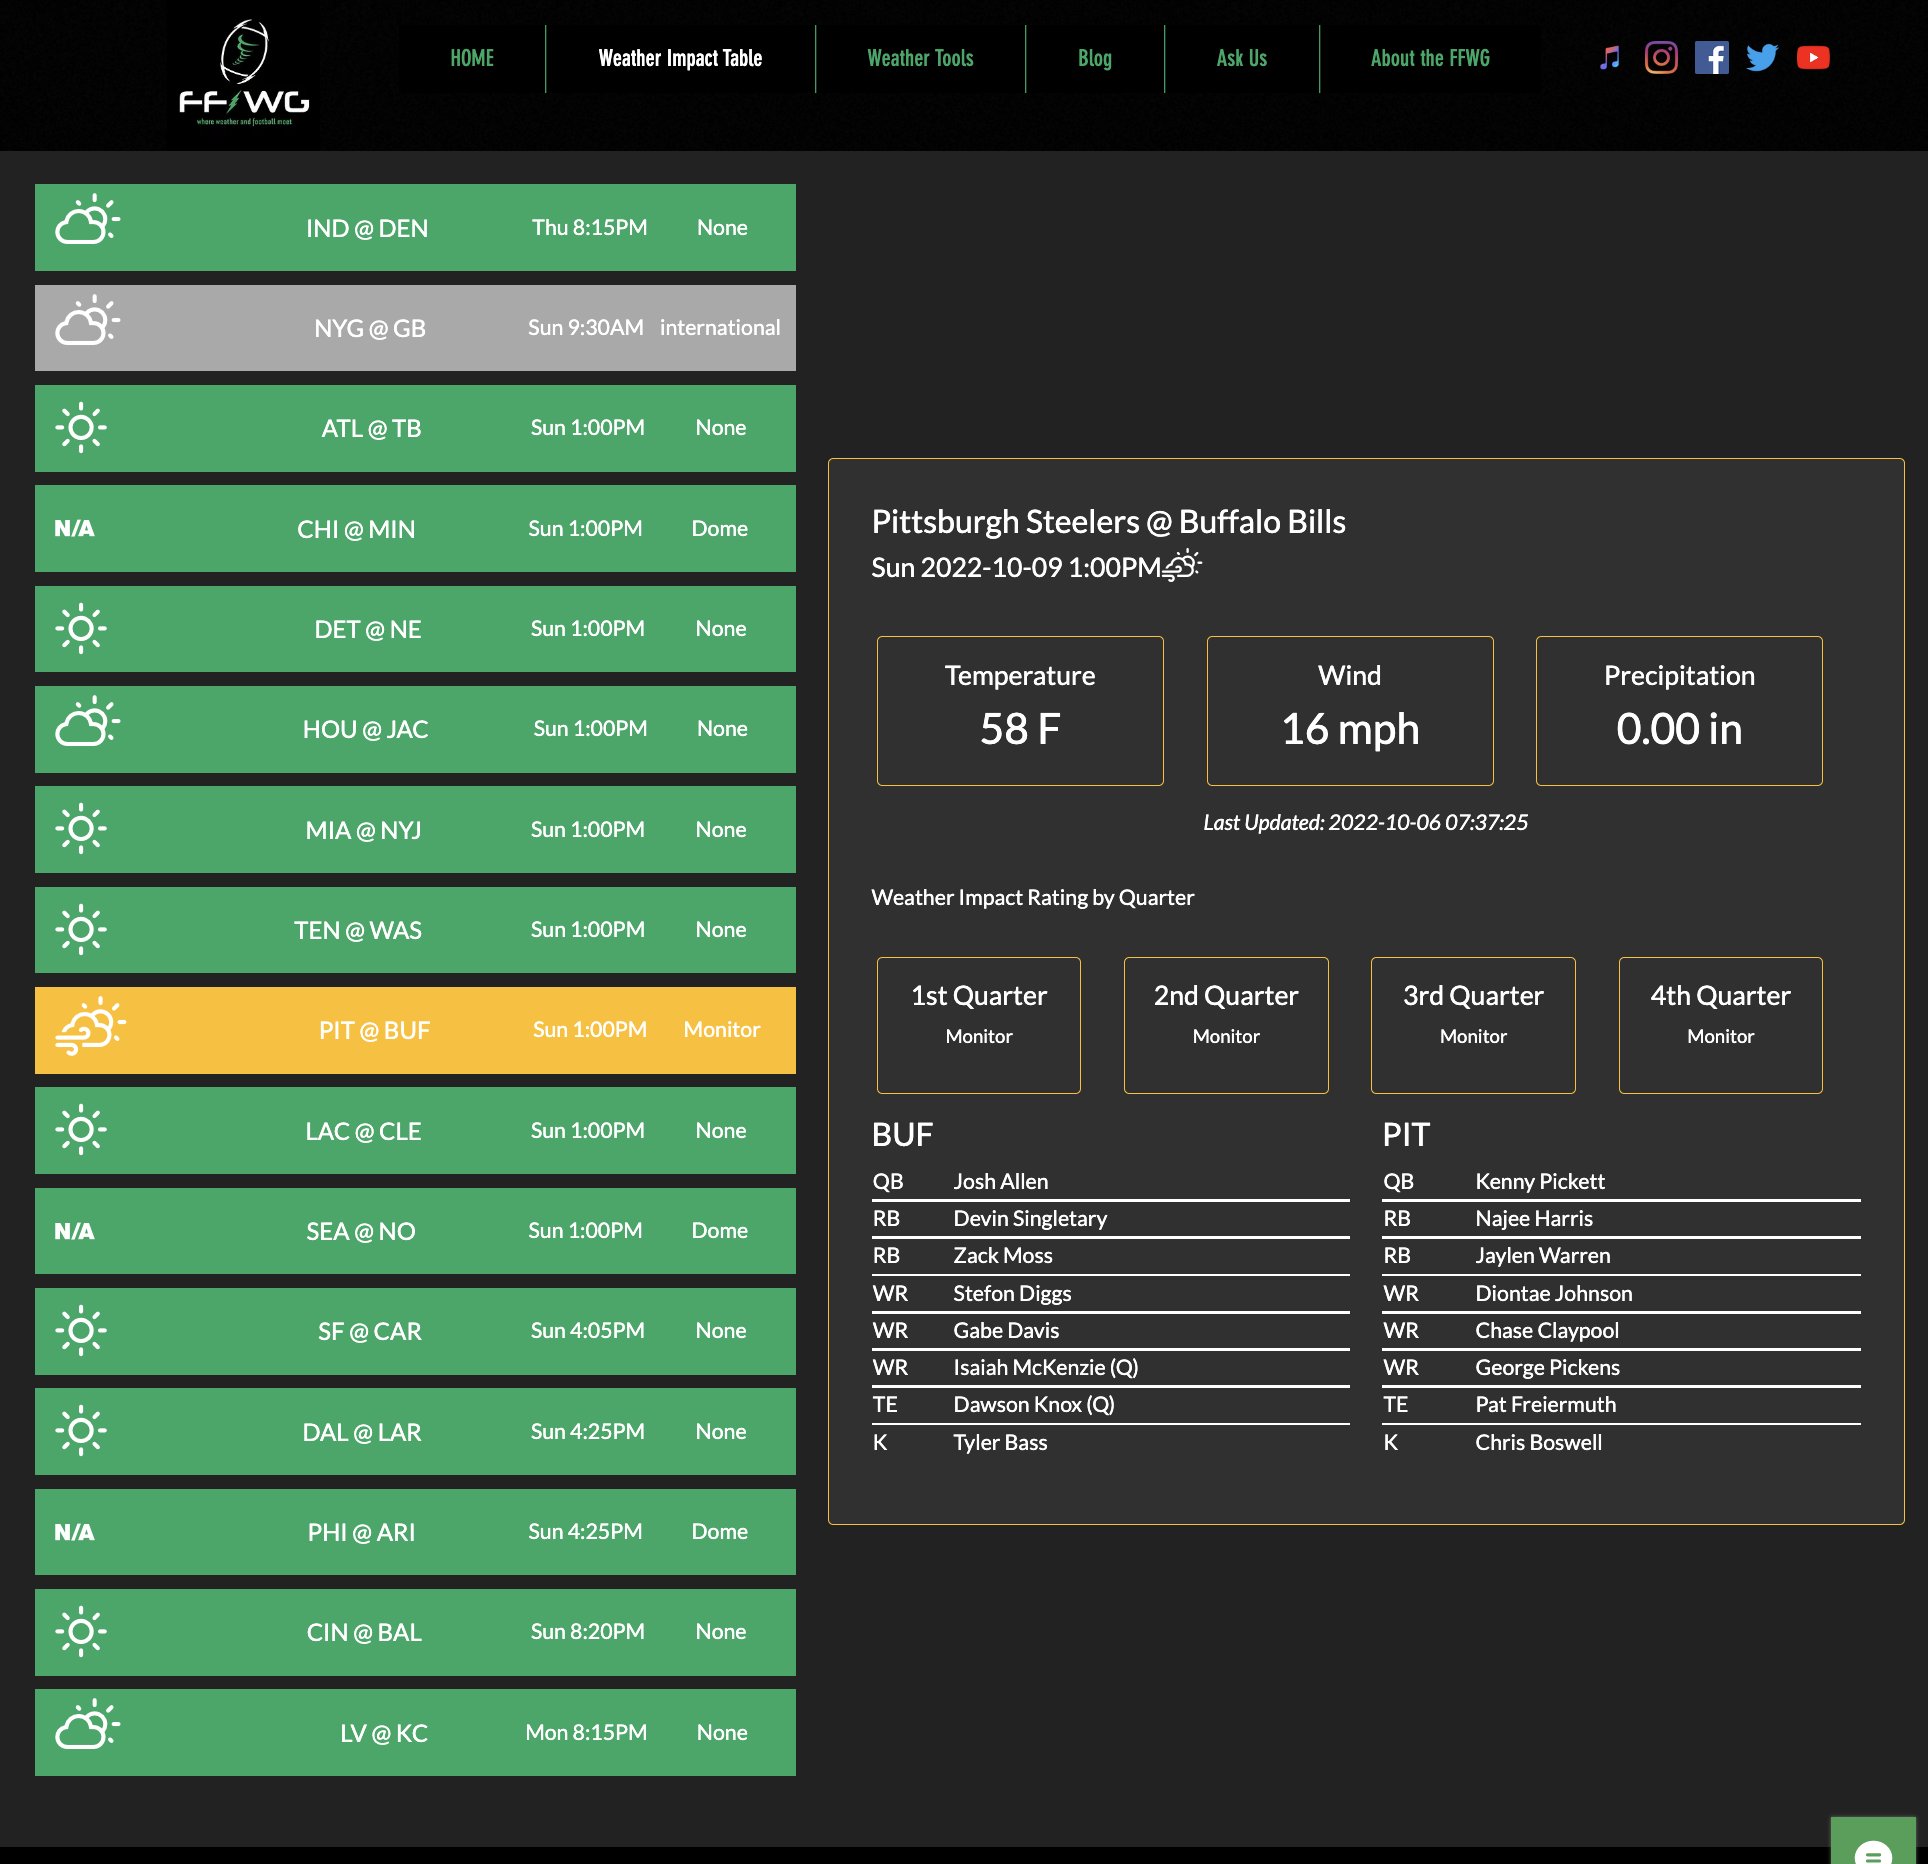This screenshot has height=1864, width=1928.
Task: Open Weather Tools menu
Action: pyautogui.click(x=920, y=58)
